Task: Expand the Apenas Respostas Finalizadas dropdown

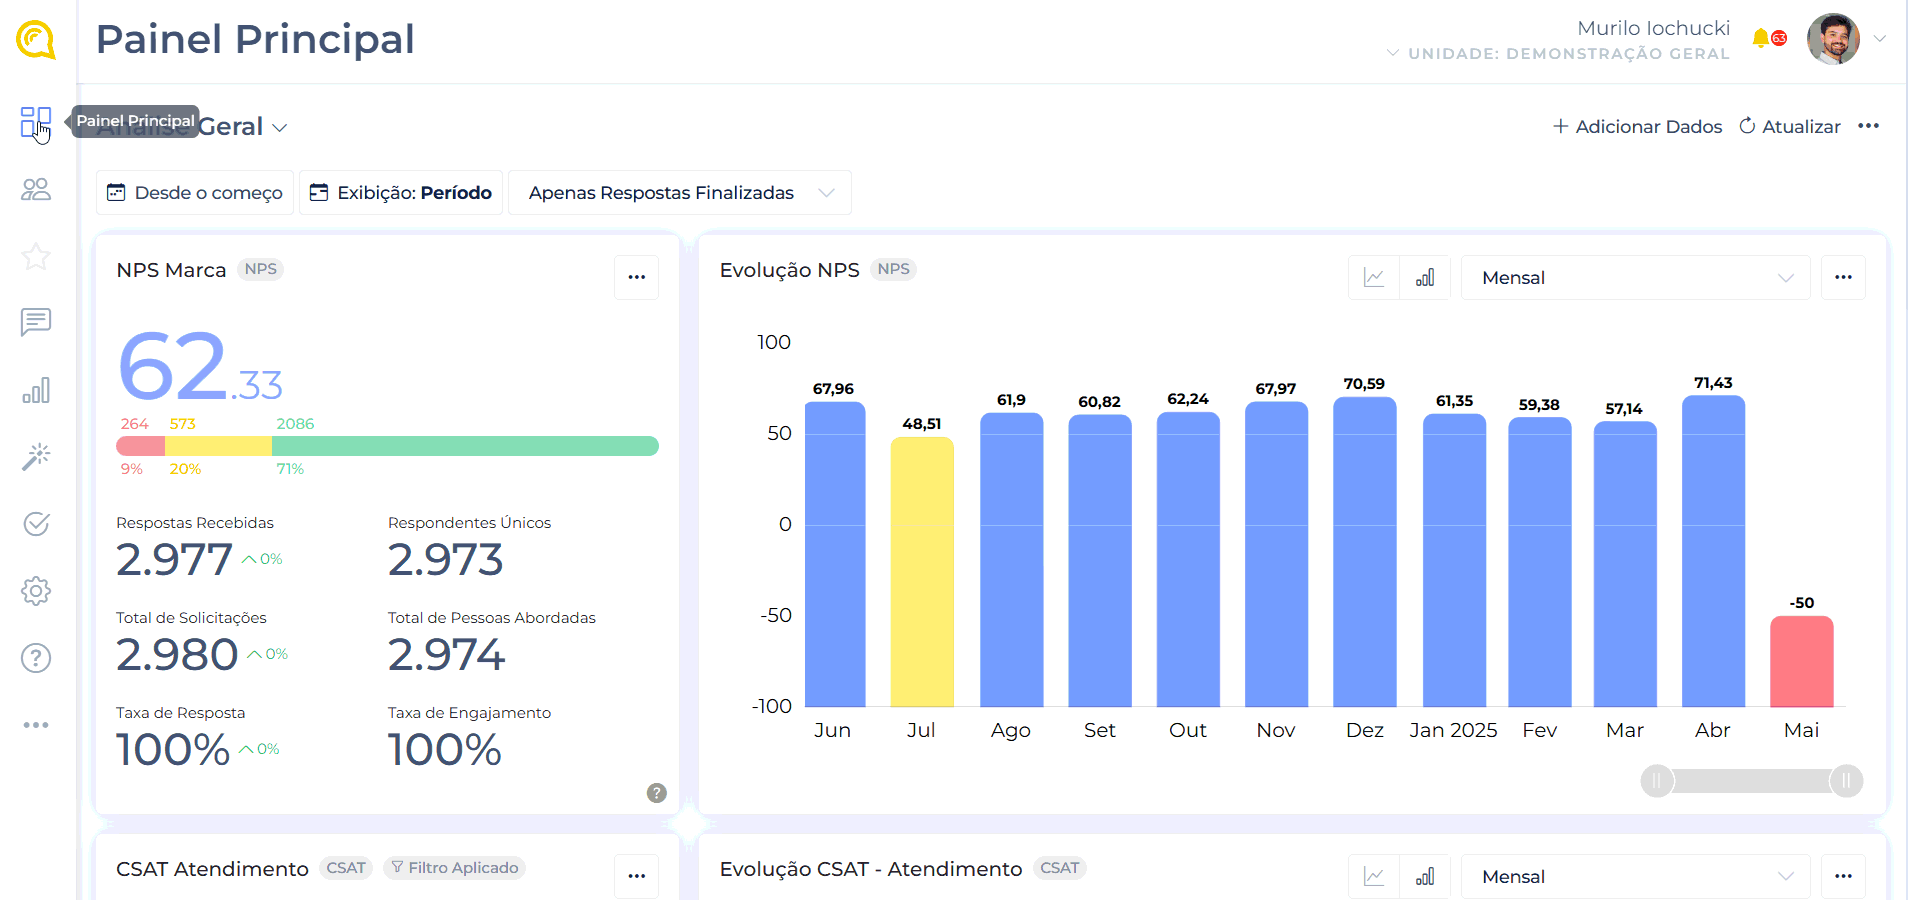Action: click(x=680, y=193)
